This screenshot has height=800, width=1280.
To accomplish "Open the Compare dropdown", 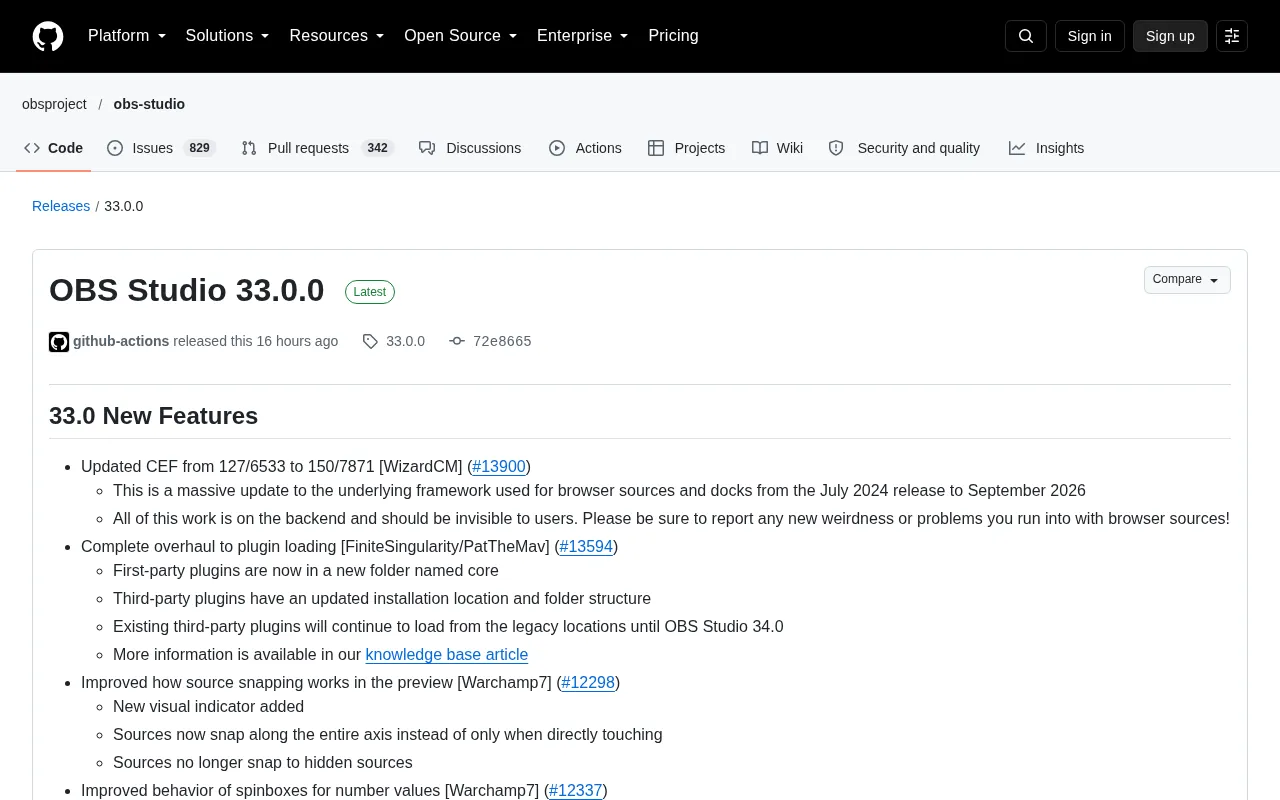I will (x=1187, y=280).
